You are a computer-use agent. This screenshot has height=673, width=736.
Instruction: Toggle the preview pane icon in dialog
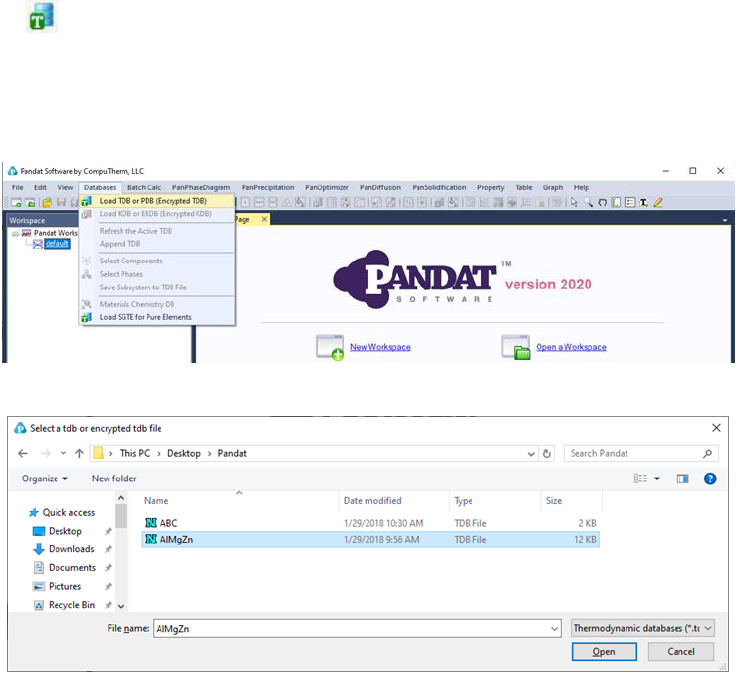click(682, 479)
